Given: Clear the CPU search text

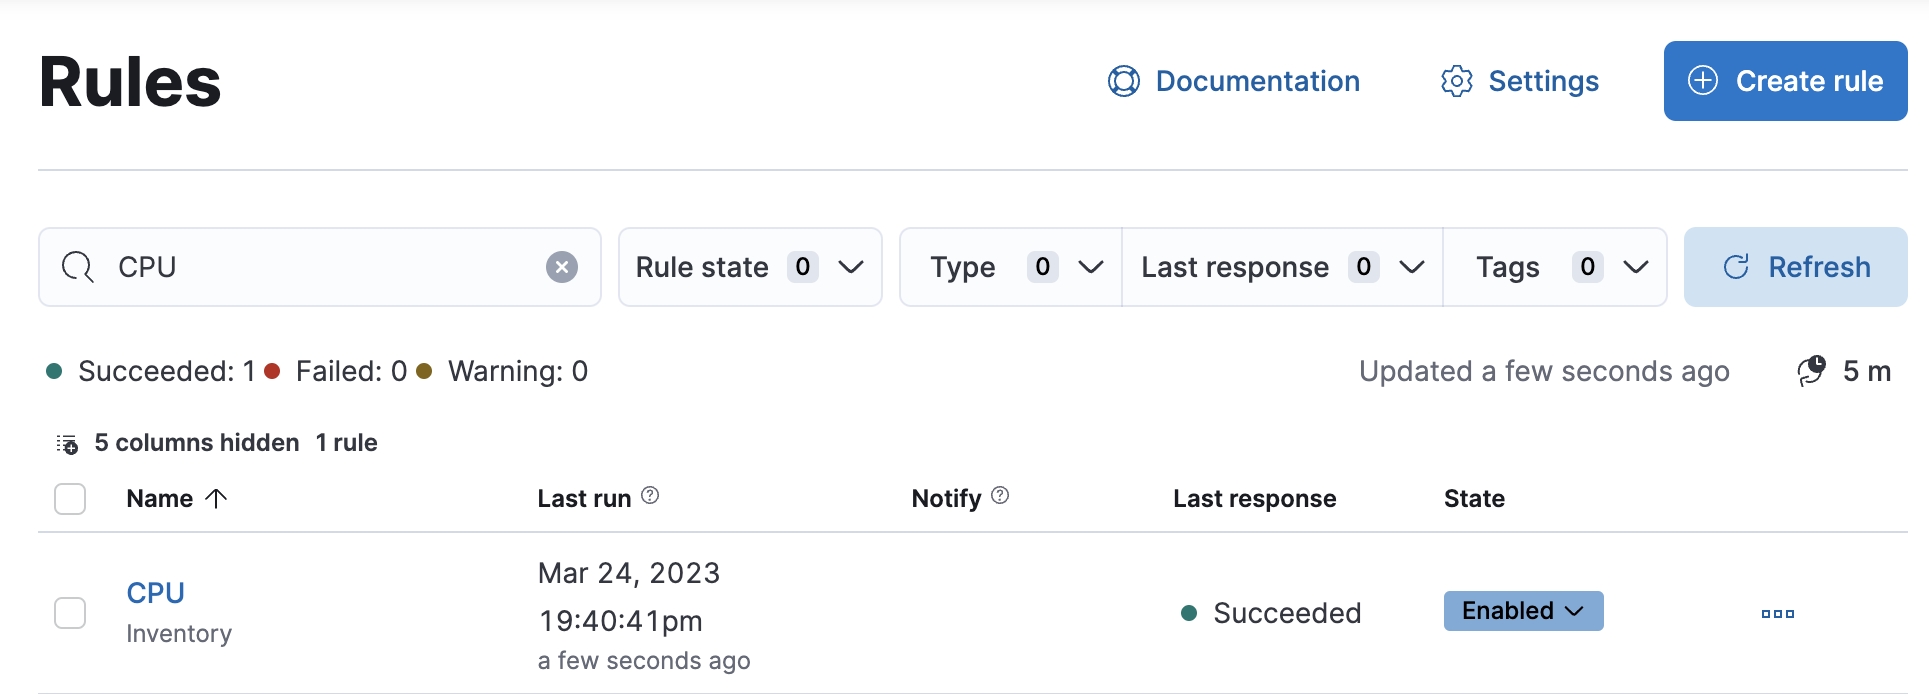Looking at the screenshot, I should click(562, 267).
